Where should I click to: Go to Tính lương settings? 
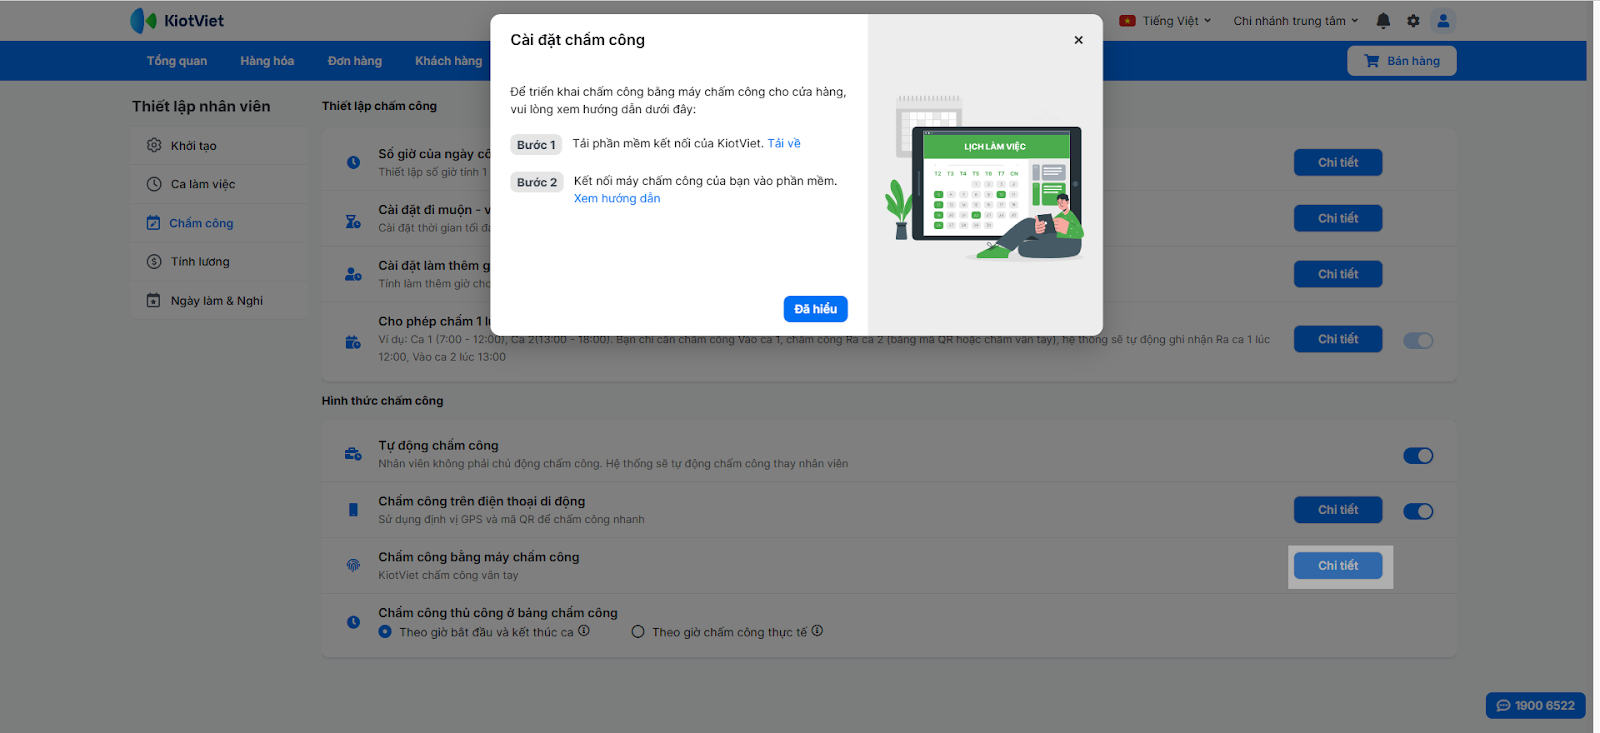[219, 262]
